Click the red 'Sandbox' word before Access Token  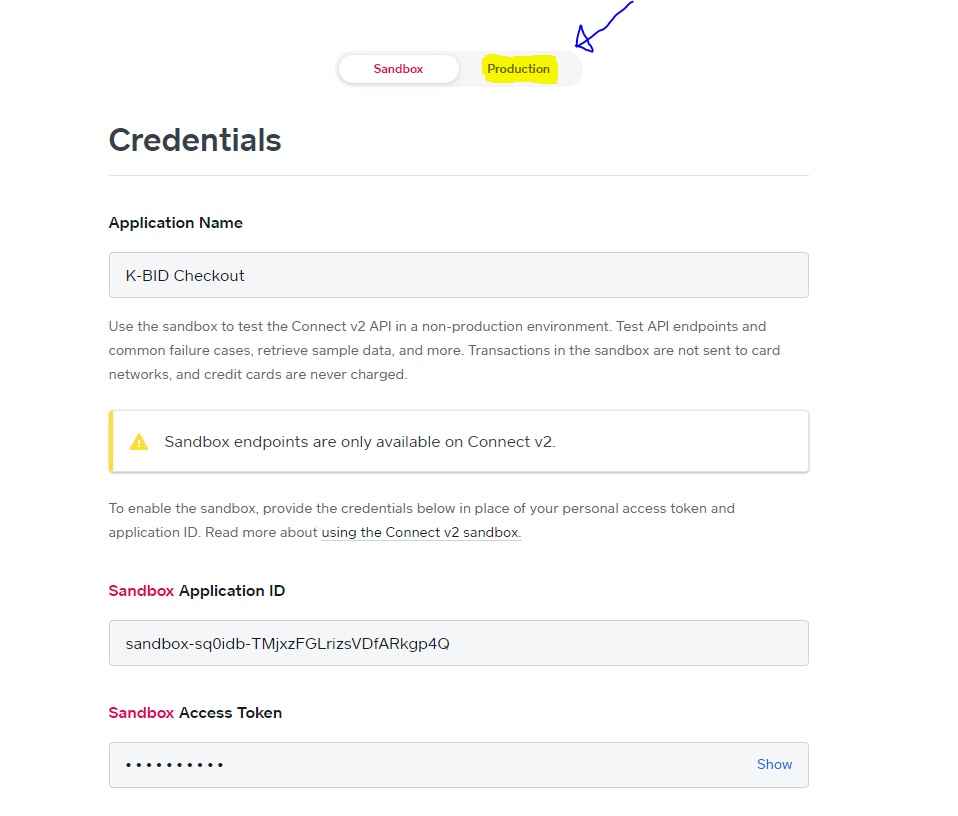[x=141, y=713]
